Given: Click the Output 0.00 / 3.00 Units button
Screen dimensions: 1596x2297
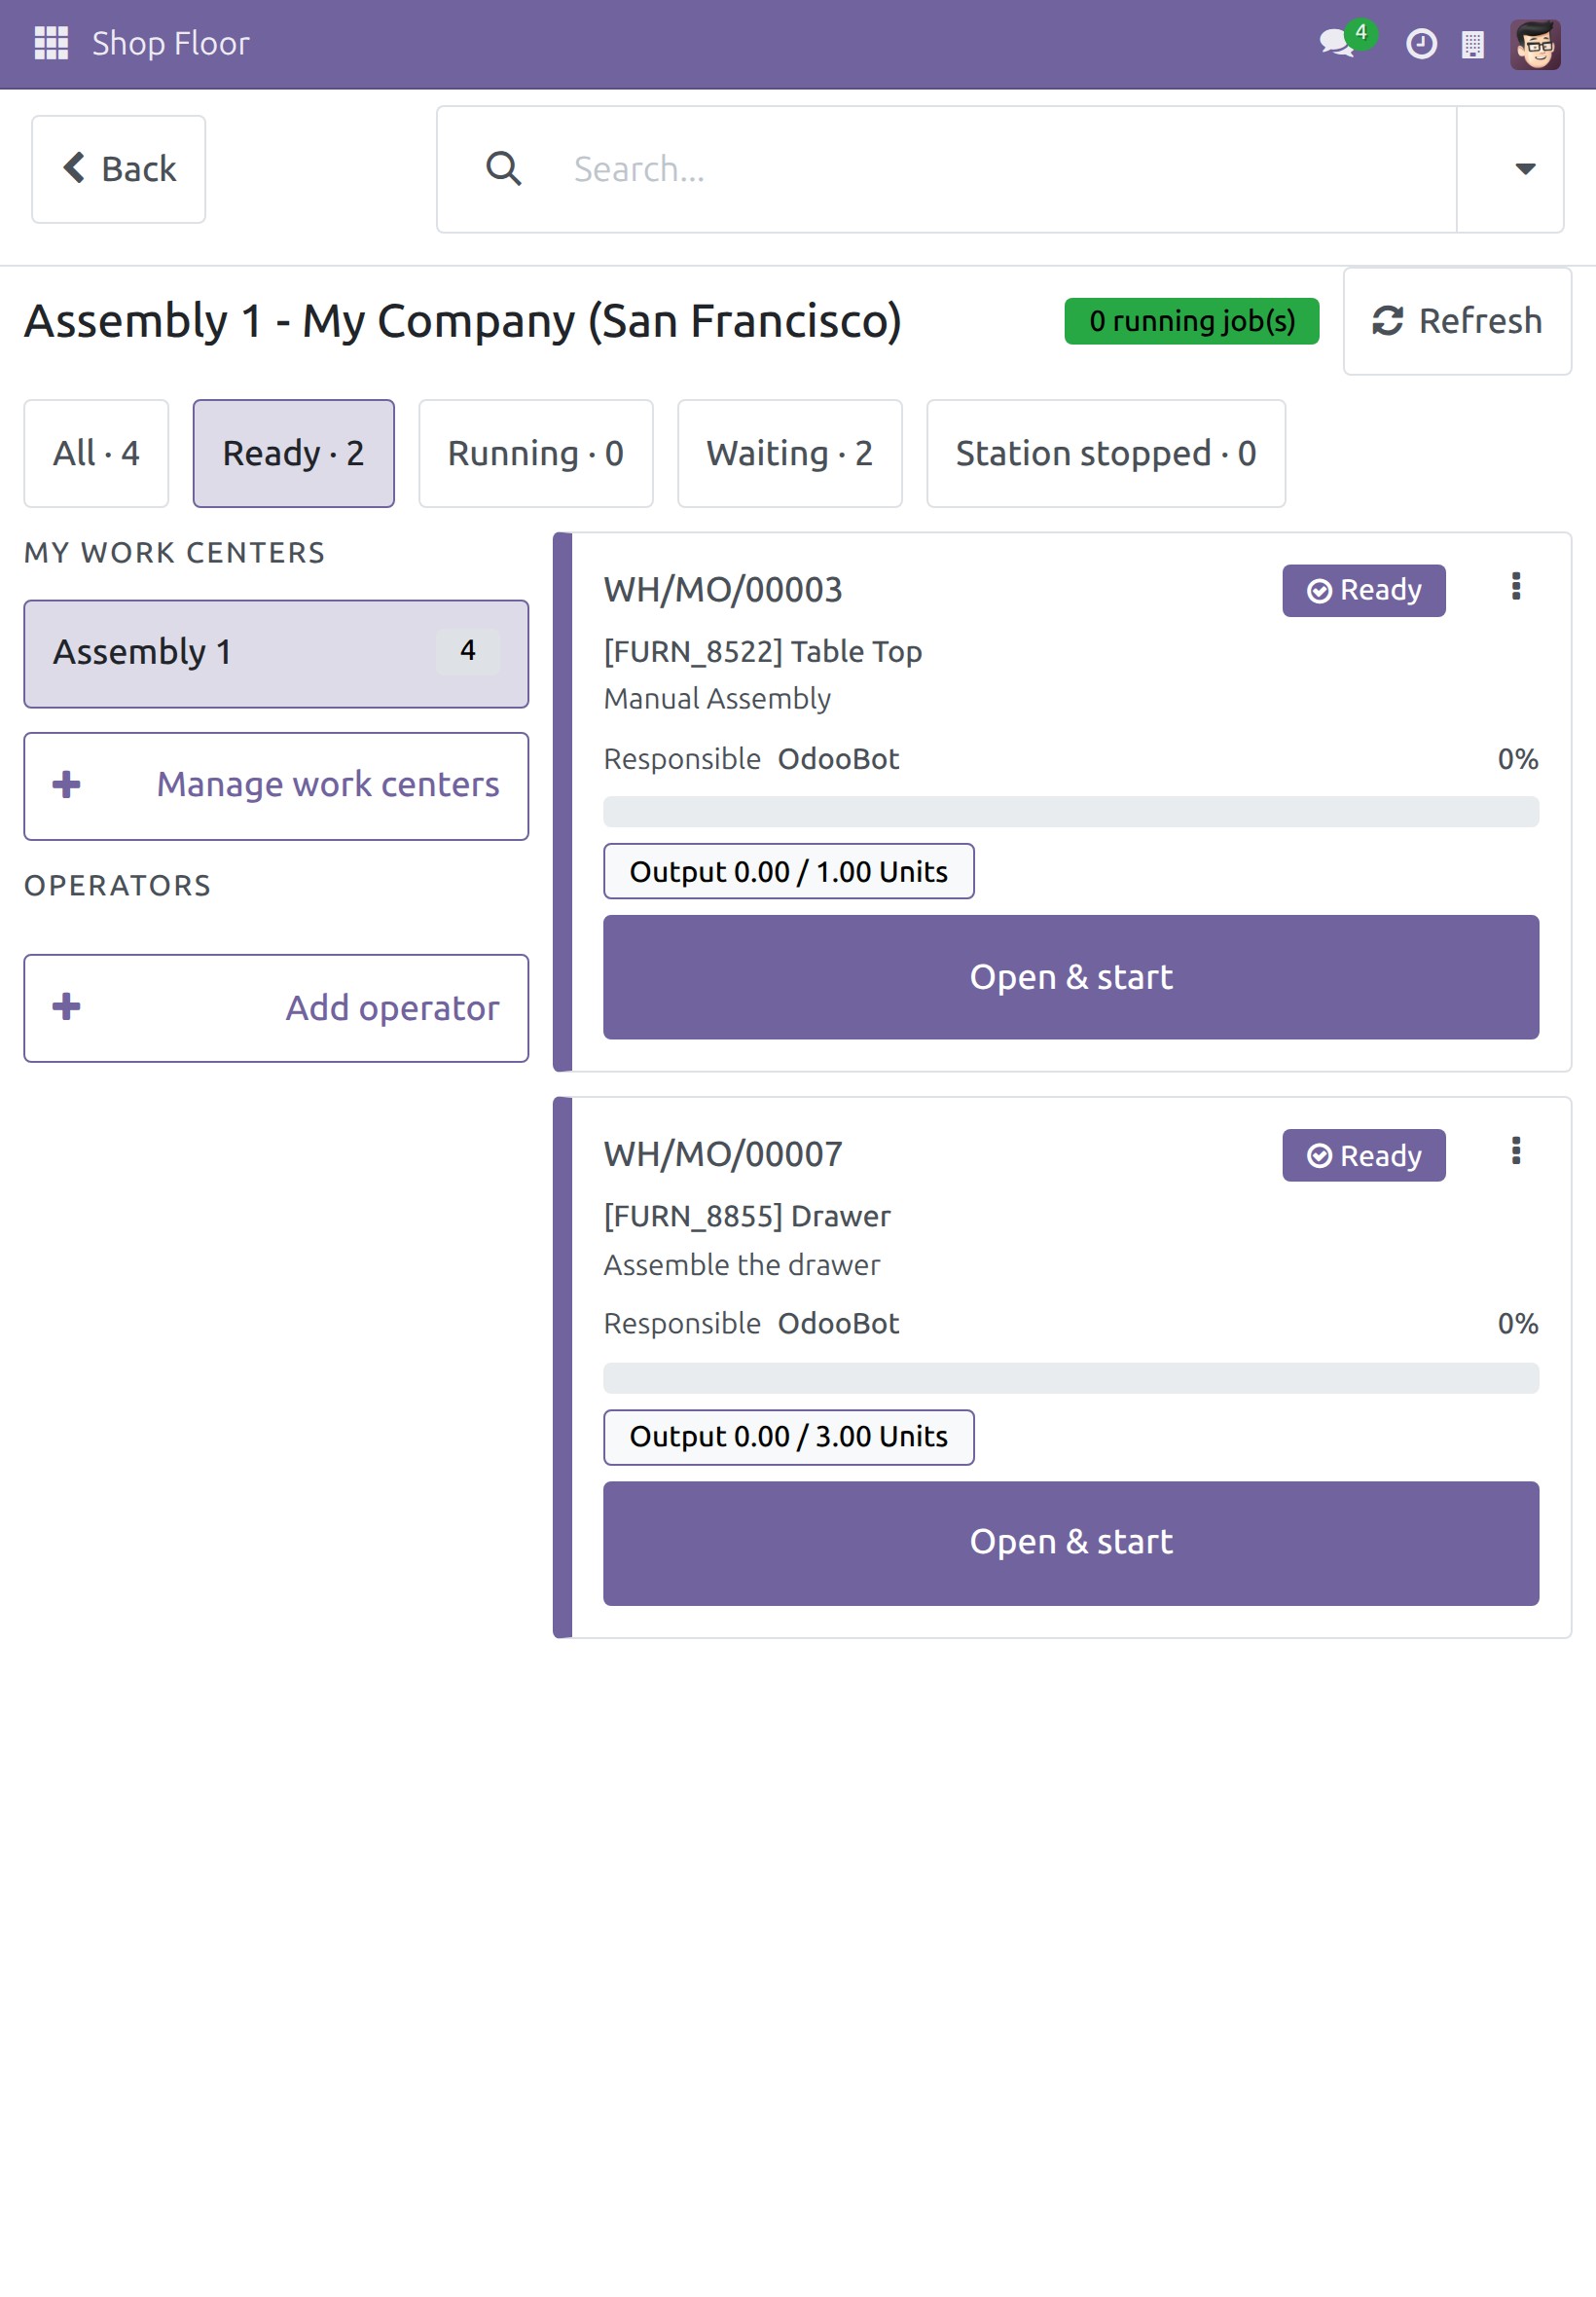Looking at the screenshot, I should (789, 1437).
